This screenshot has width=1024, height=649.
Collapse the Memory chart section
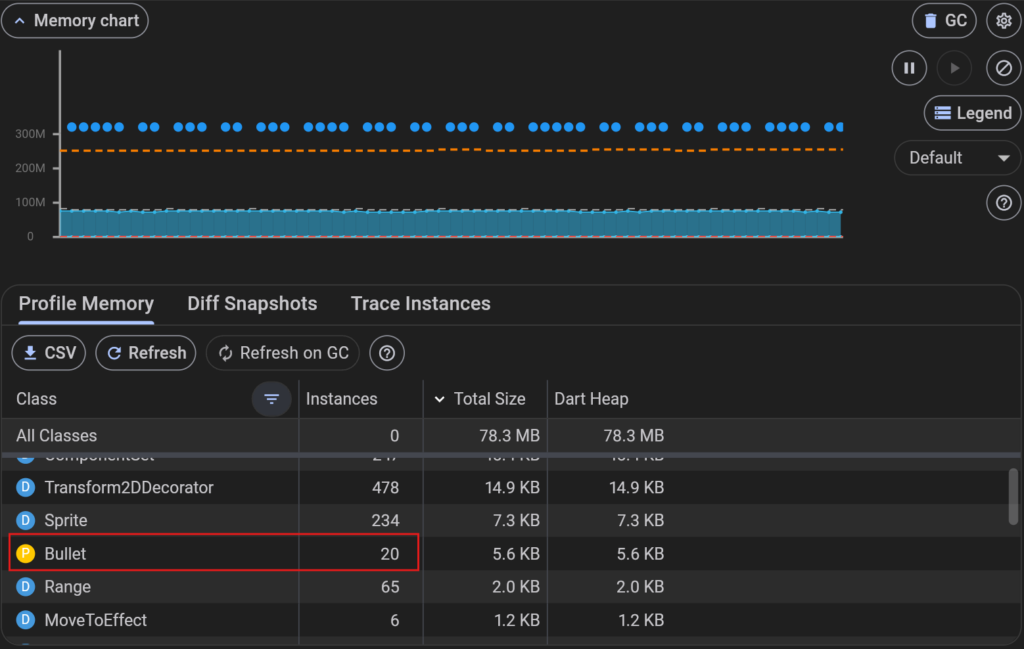(75, 21)
